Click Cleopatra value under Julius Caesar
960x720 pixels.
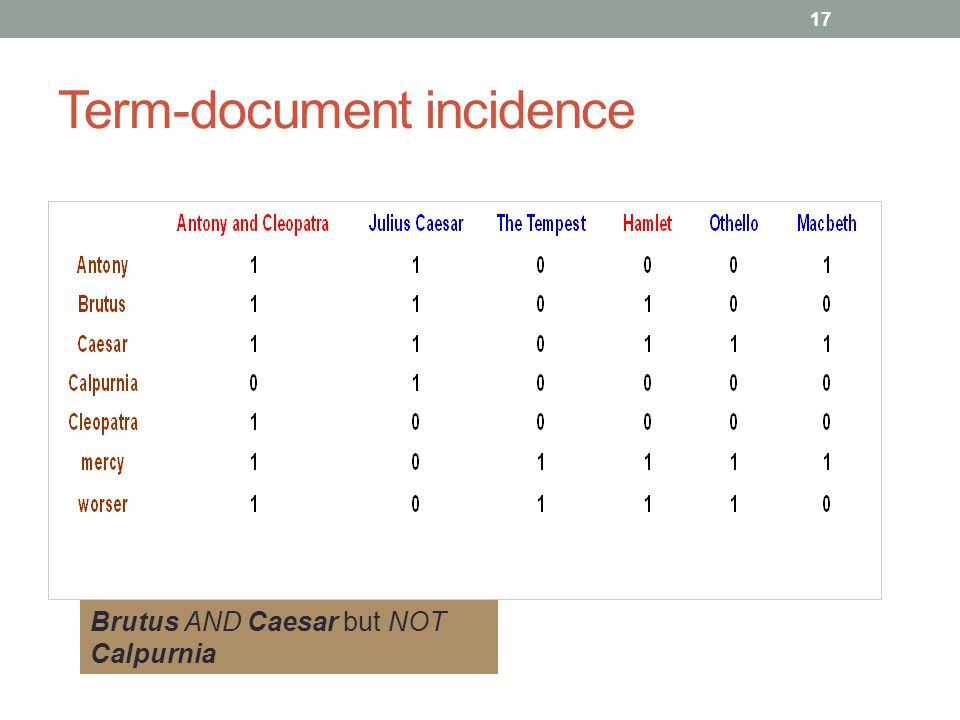tap(415, 422)
